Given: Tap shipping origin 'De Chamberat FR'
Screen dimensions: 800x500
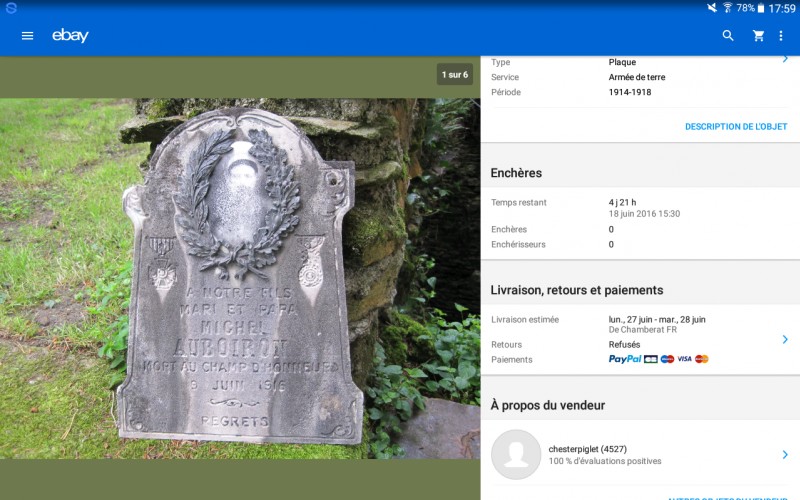Looking at the screenshot, I should 642,330.
